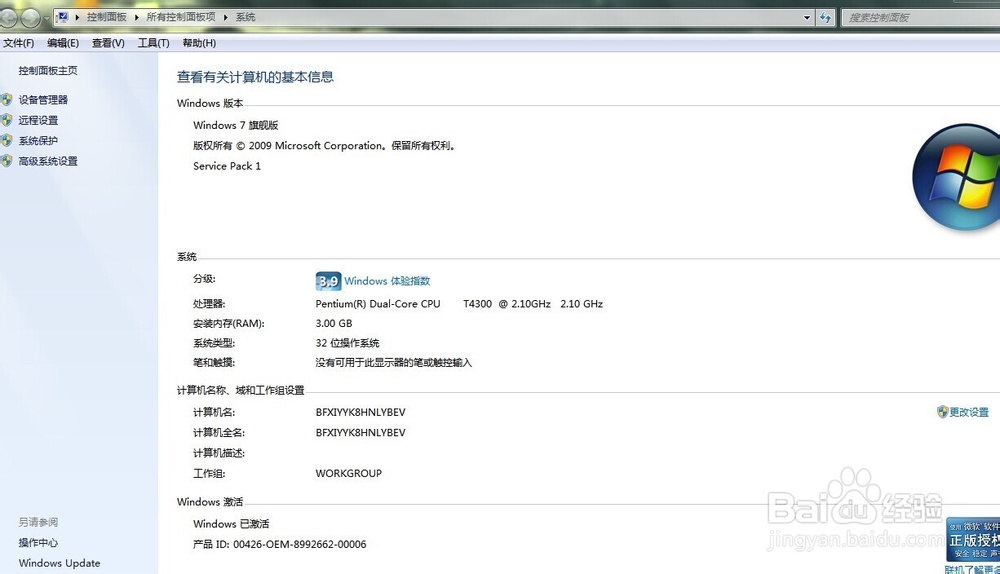1000x574 pixels.
Task: Refresh the control panel view
Action: pos(825,17)
